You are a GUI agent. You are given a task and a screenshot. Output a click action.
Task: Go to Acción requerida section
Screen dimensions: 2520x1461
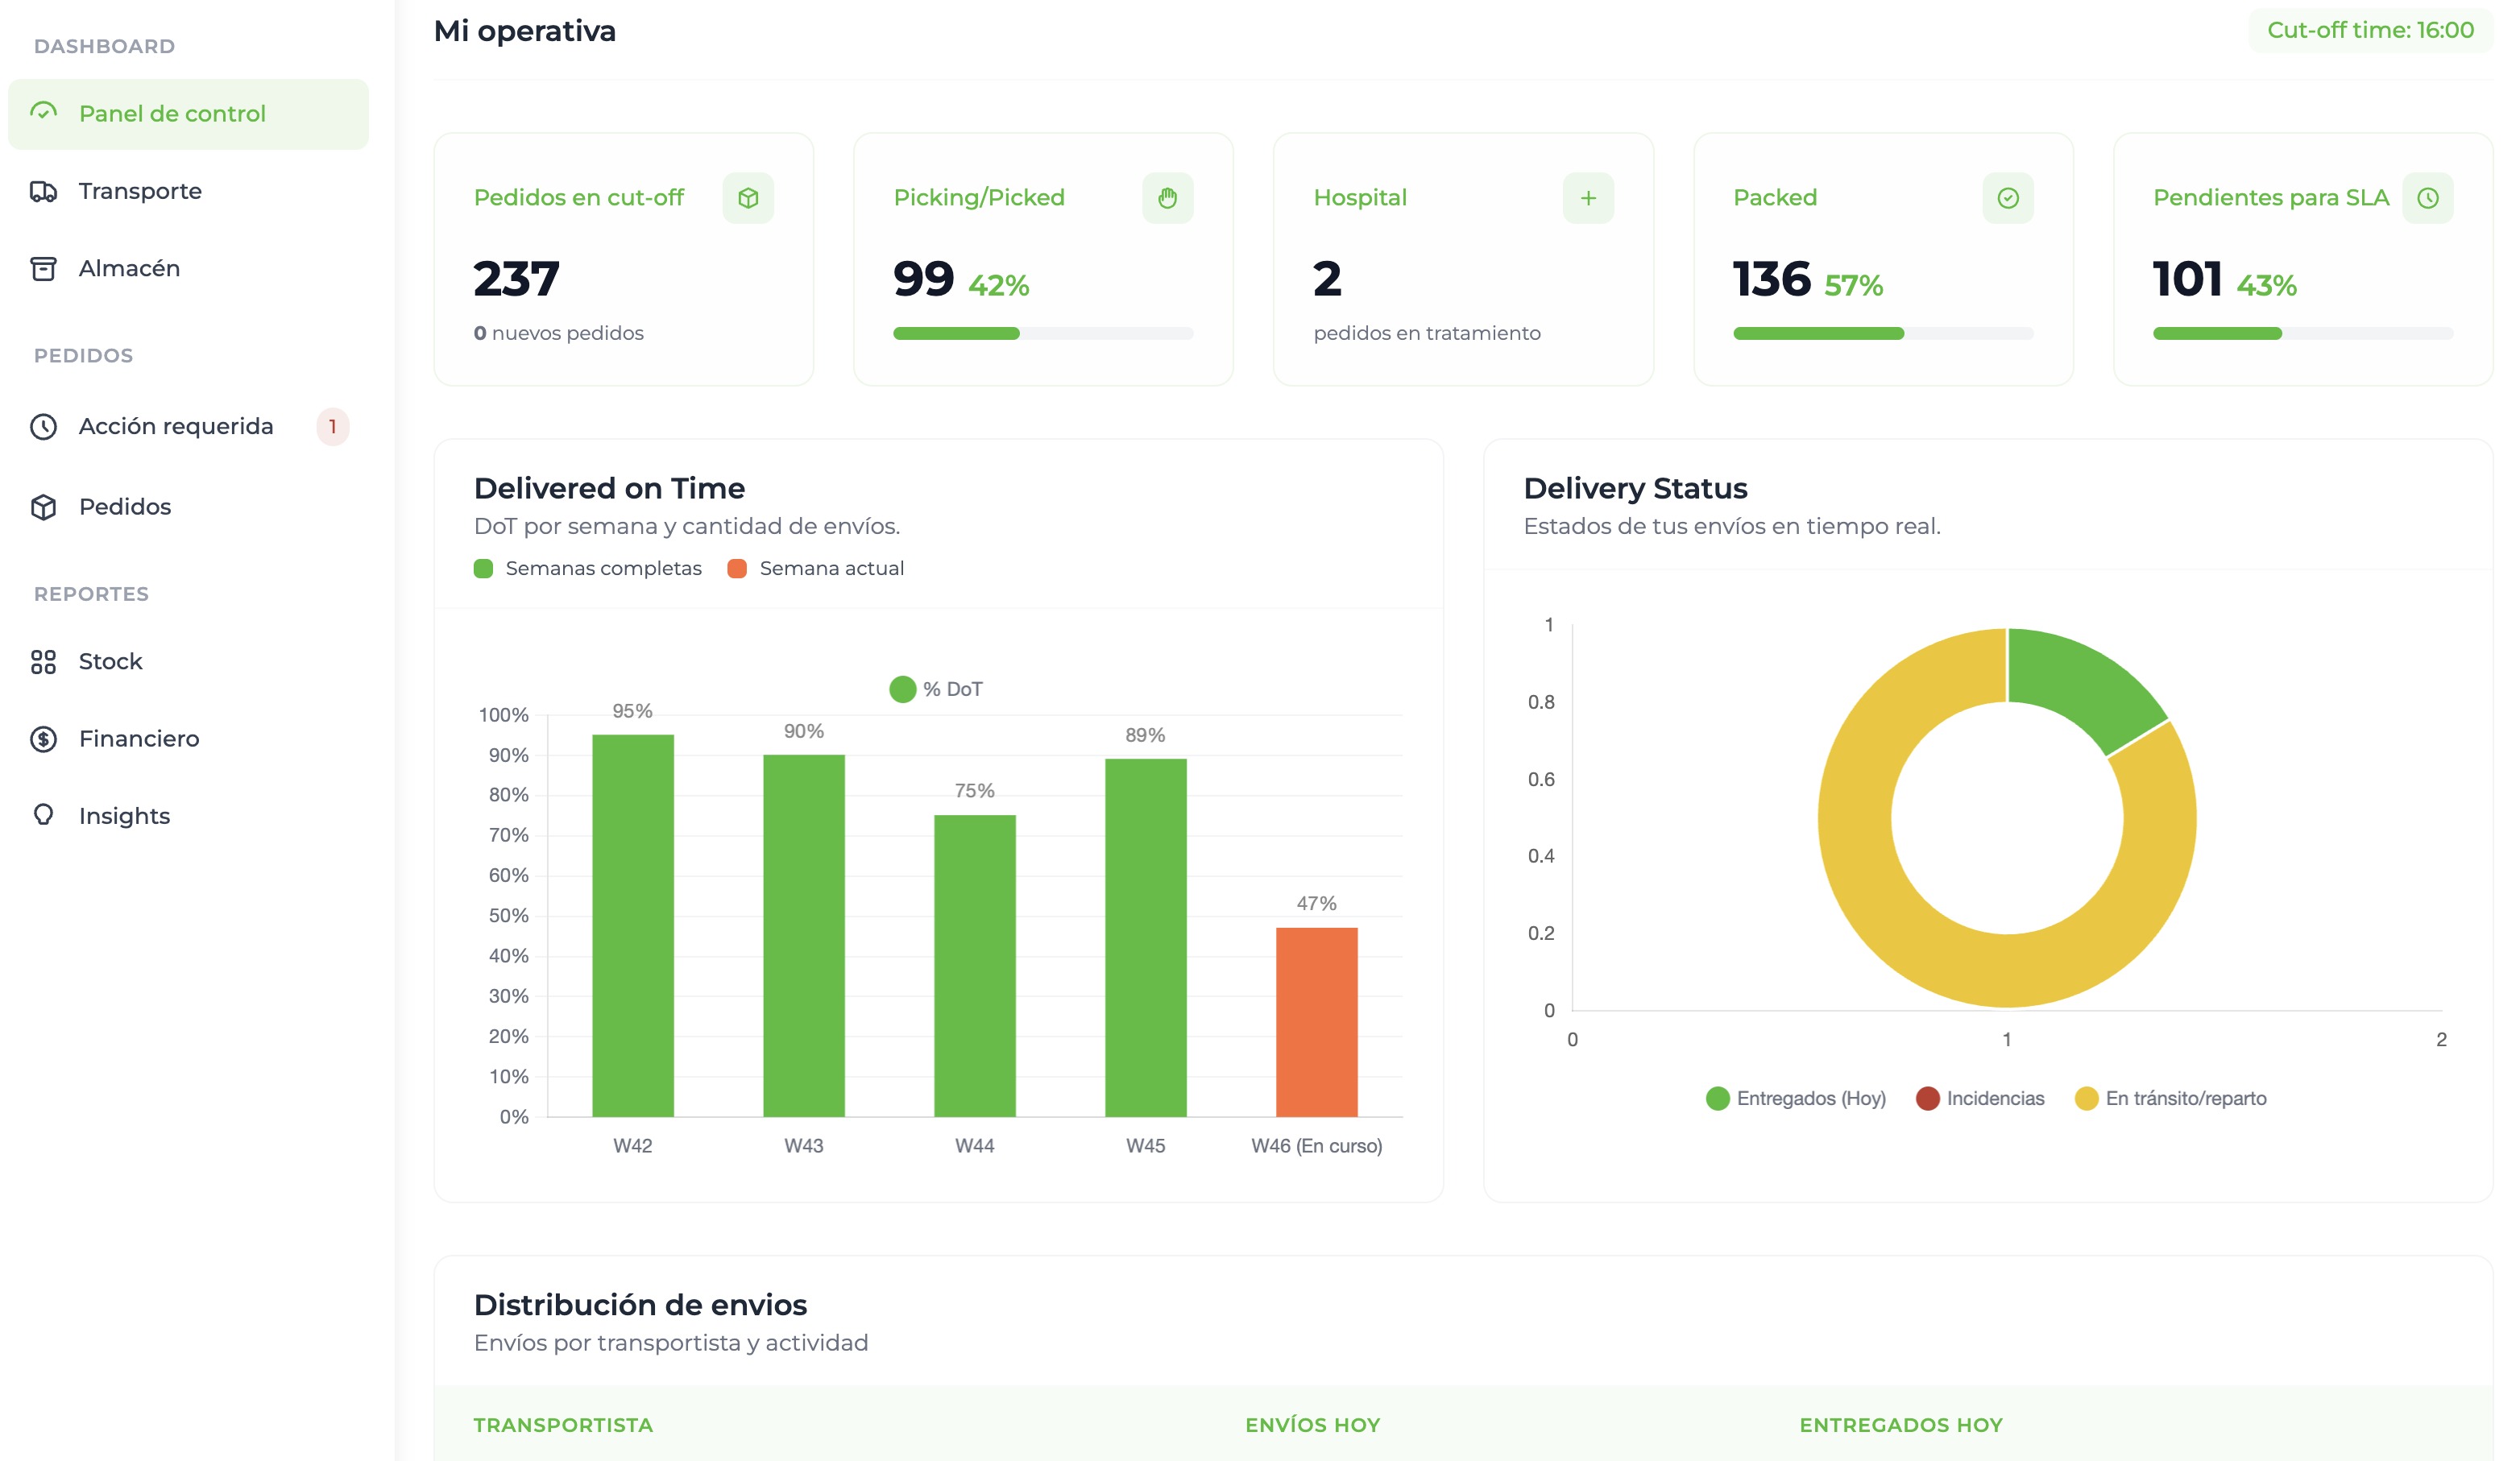click(x=175, y=426)
